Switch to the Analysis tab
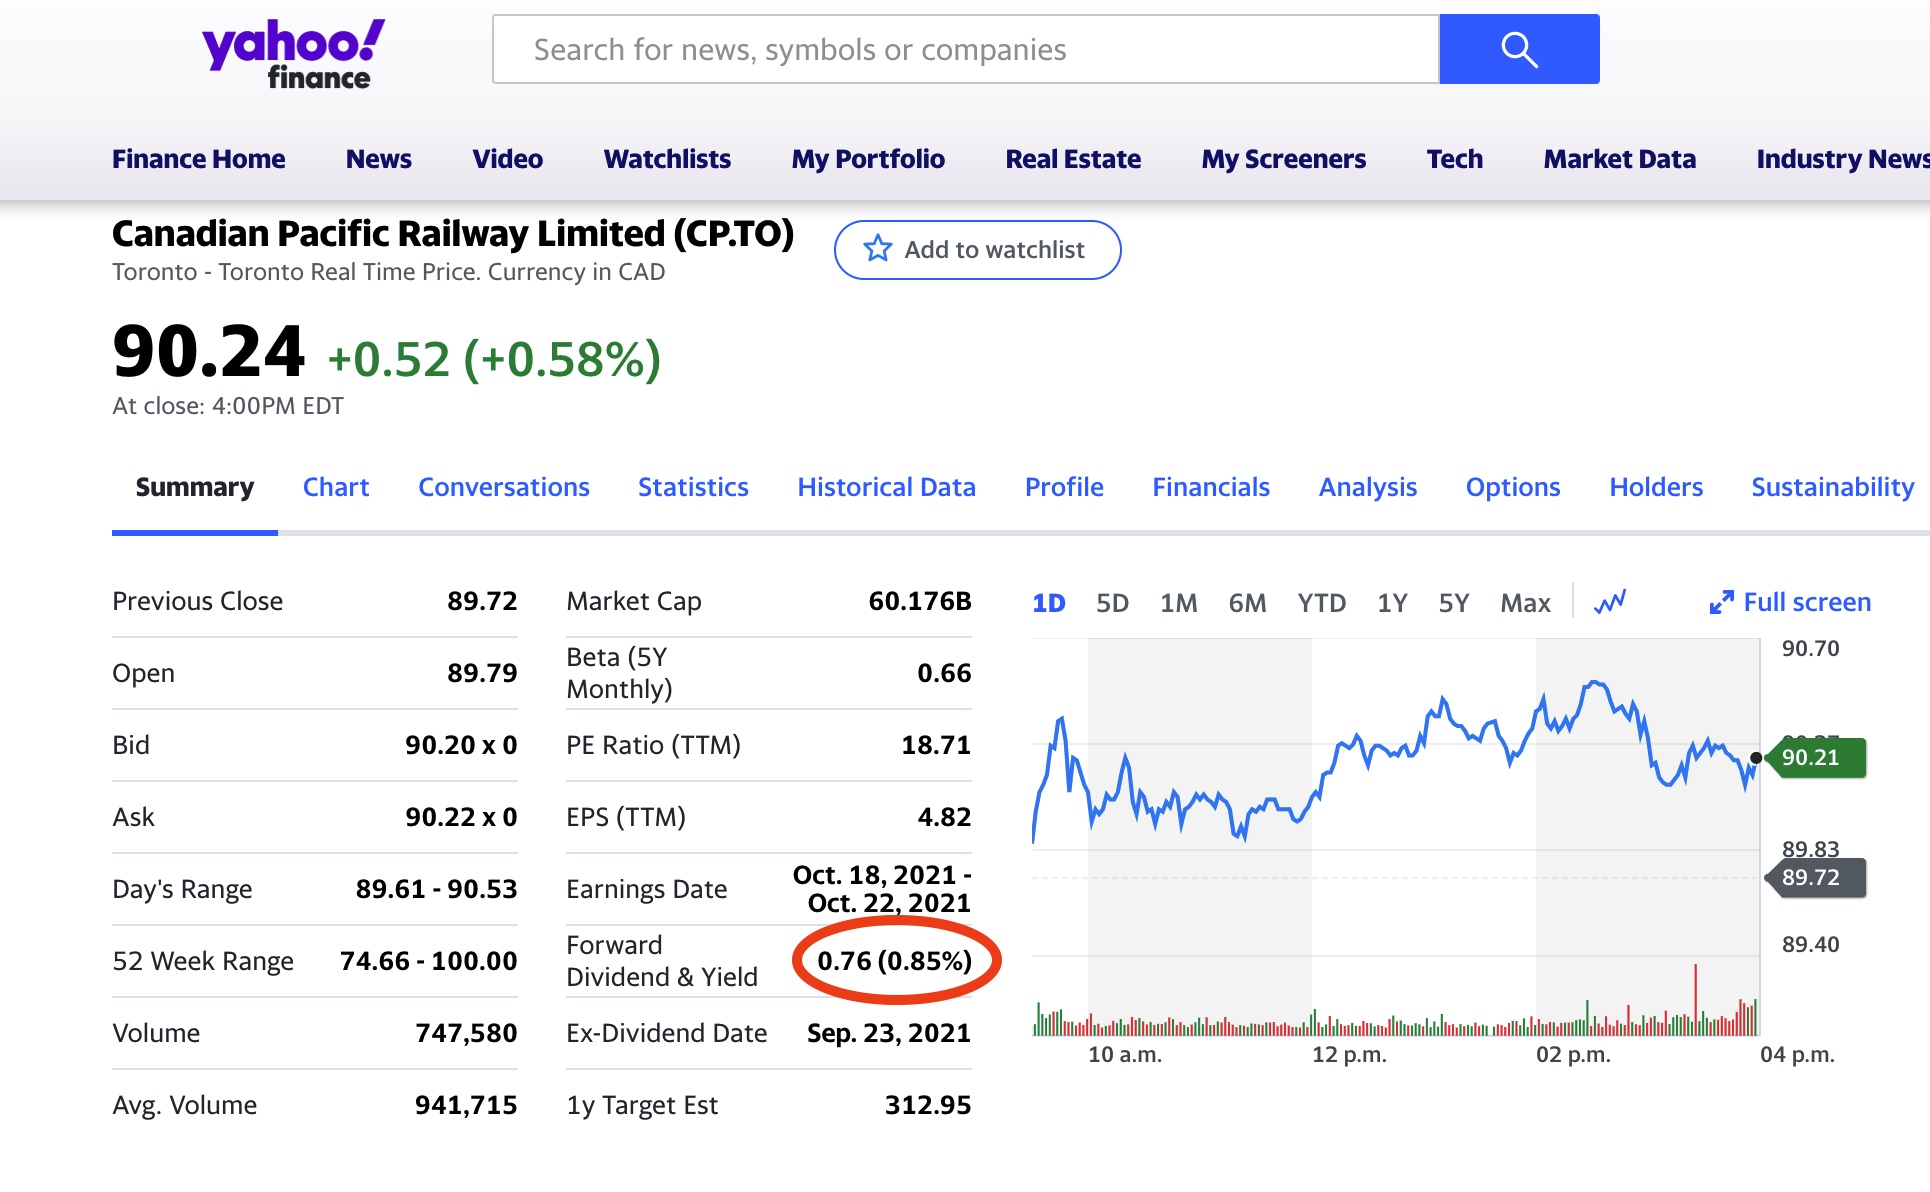The width and height of the screenshot is (1930, 1192). click(x=1368, y=487)
